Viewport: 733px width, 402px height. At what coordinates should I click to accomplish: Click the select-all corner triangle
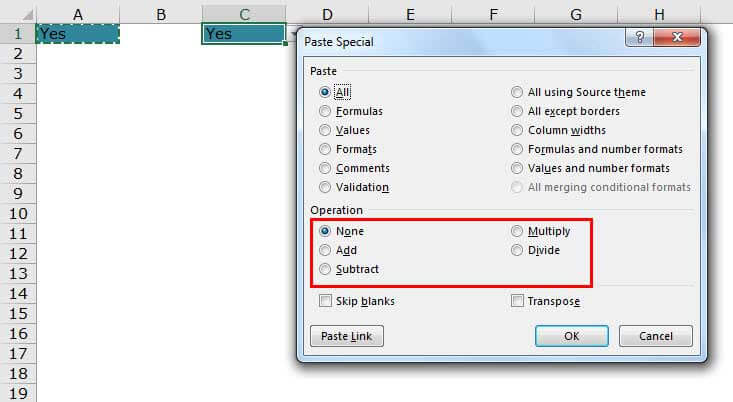(28, 15)
